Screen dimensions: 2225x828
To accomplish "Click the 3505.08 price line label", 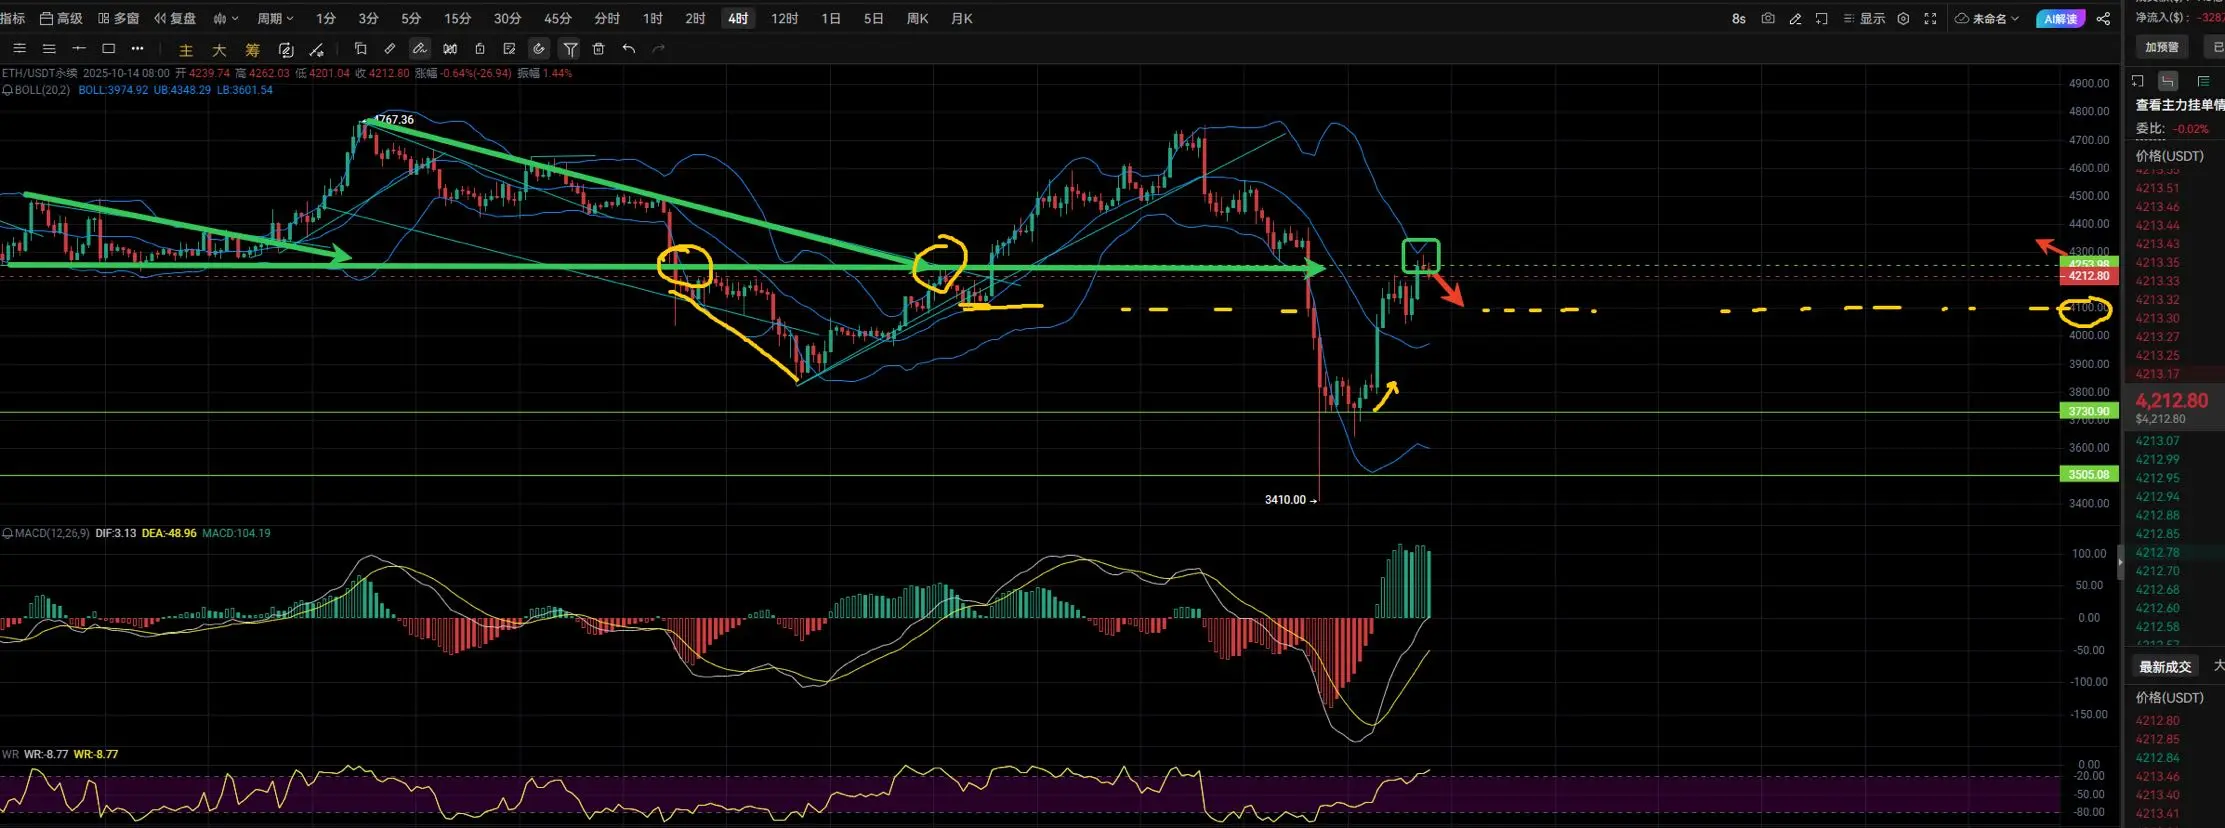I will pyautogui.click(x=2089, y=474).
